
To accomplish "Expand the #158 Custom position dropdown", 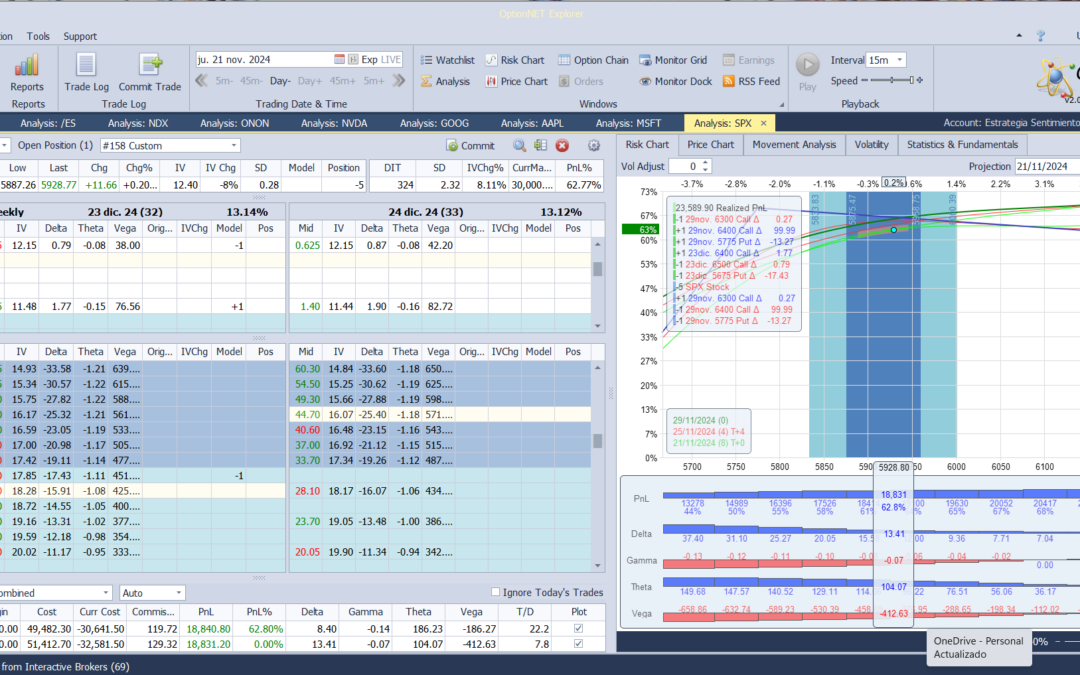I will coord(233,145).
